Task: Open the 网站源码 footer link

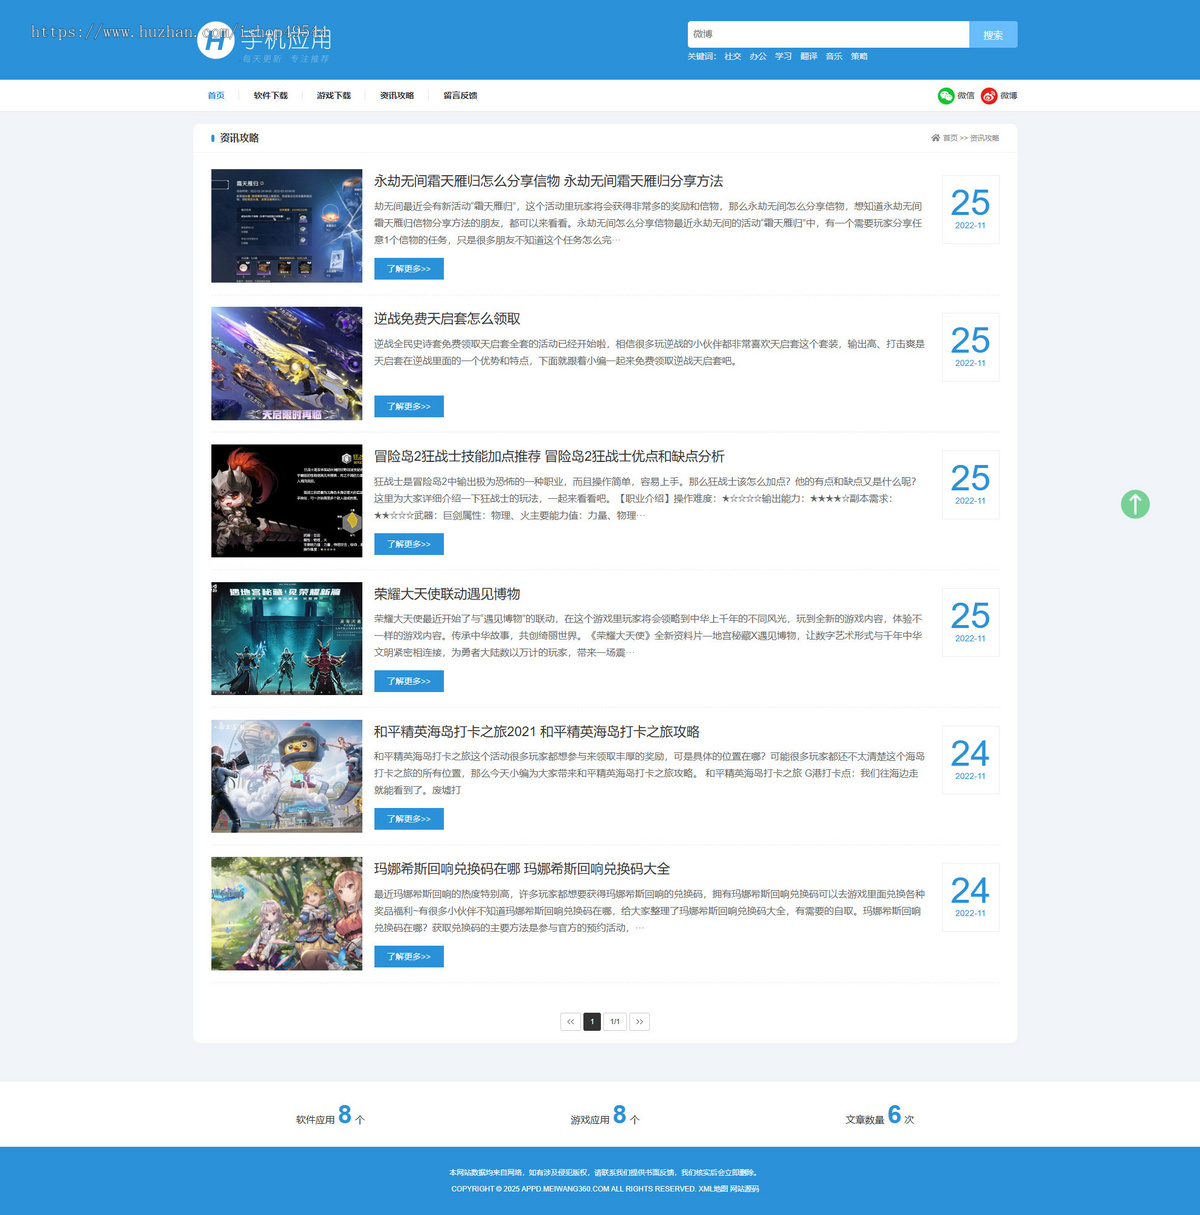Action: pos(744,1189)
